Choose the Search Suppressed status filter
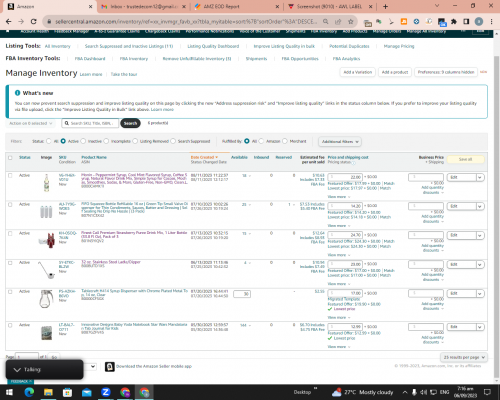The width and height of the screenshot is (500, 400). point(173,141)
